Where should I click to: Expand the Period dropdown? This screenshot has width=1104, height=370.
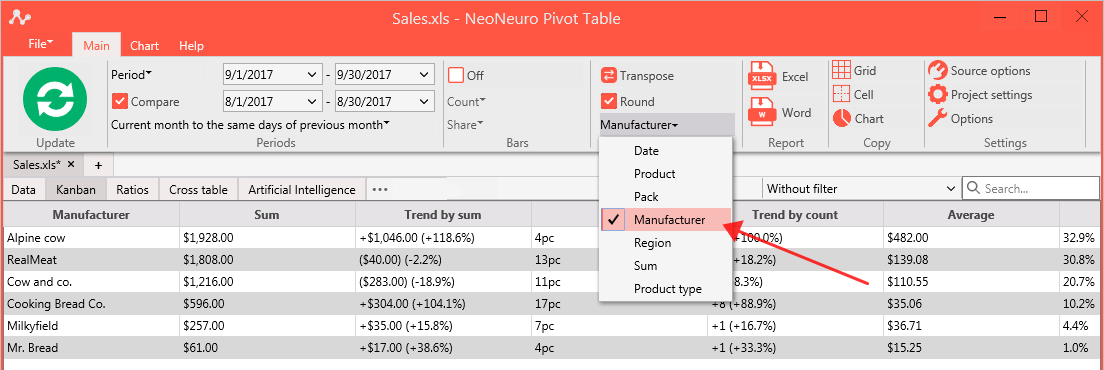[x=131, y=75]
